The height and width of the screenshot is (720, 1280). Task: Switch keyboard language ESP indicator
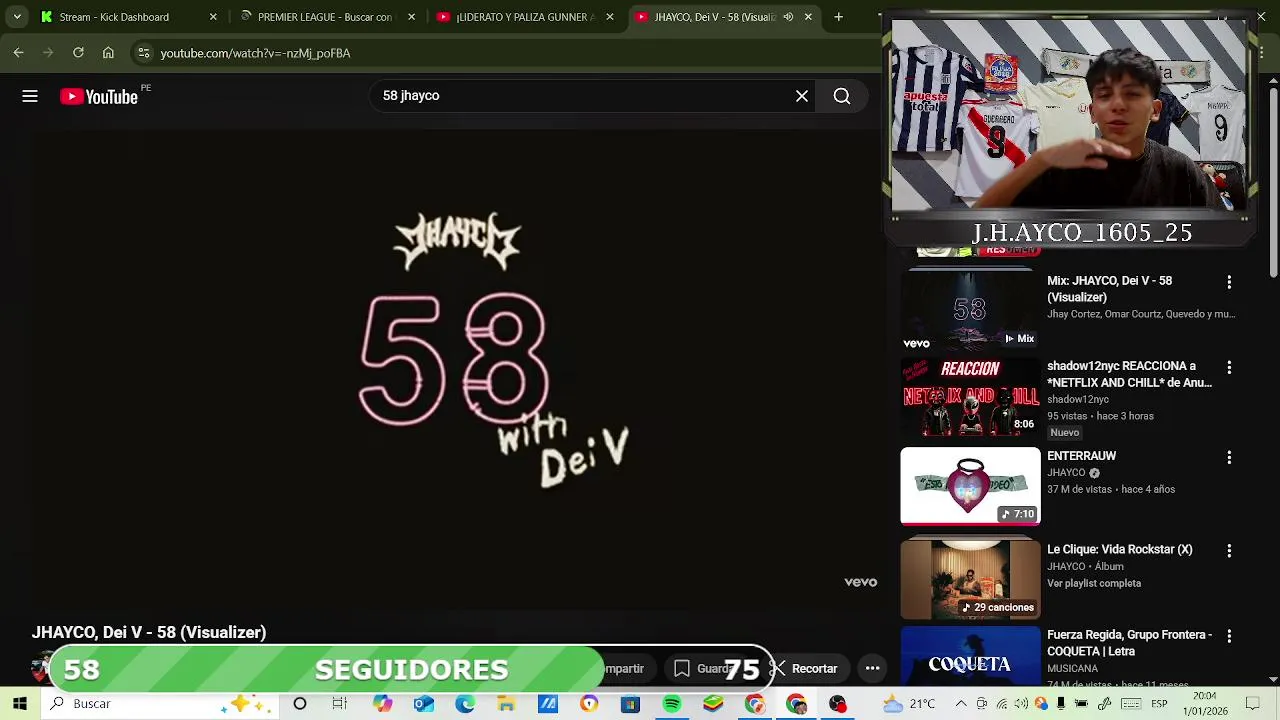1159,704
